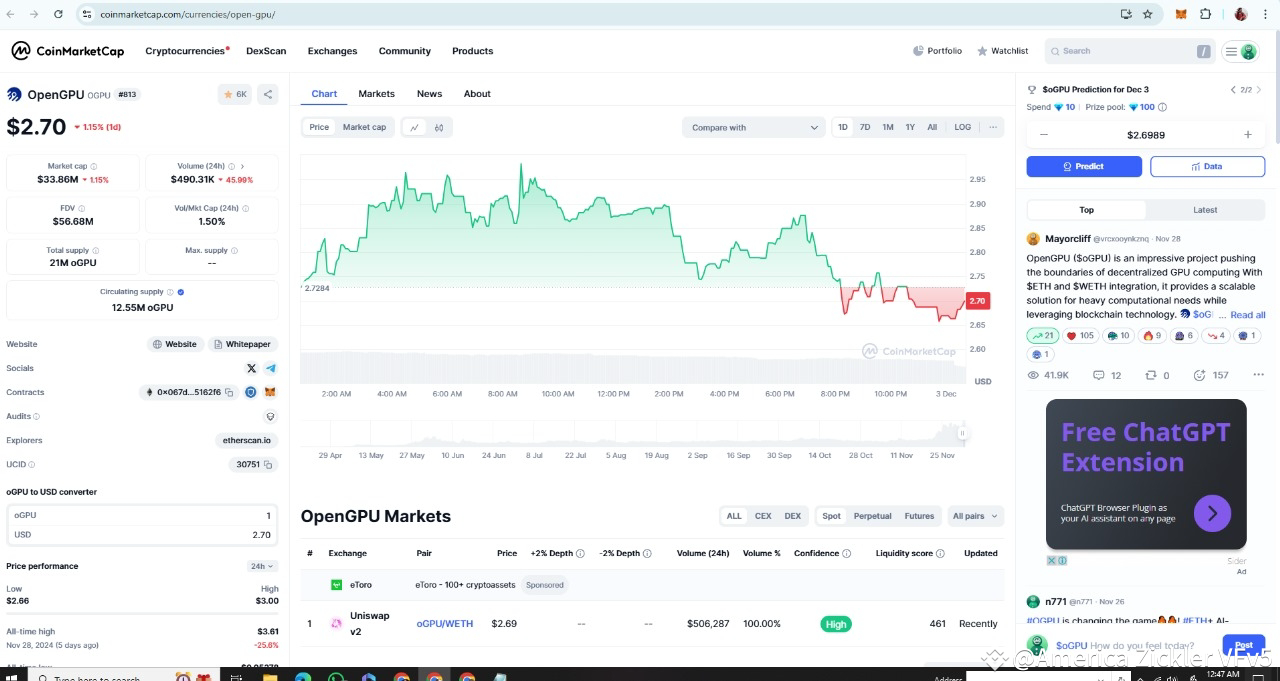
Task: Click the bearish arrow reaction with 4
Action: (x=1216, y=336)
